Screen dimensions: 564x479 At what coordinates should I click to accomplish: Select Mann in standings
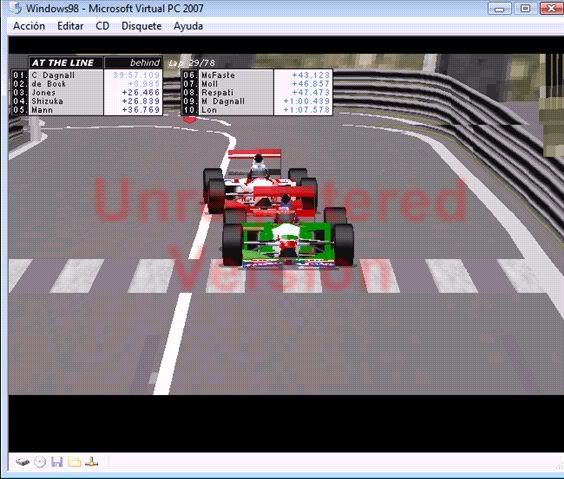point(42,110)
